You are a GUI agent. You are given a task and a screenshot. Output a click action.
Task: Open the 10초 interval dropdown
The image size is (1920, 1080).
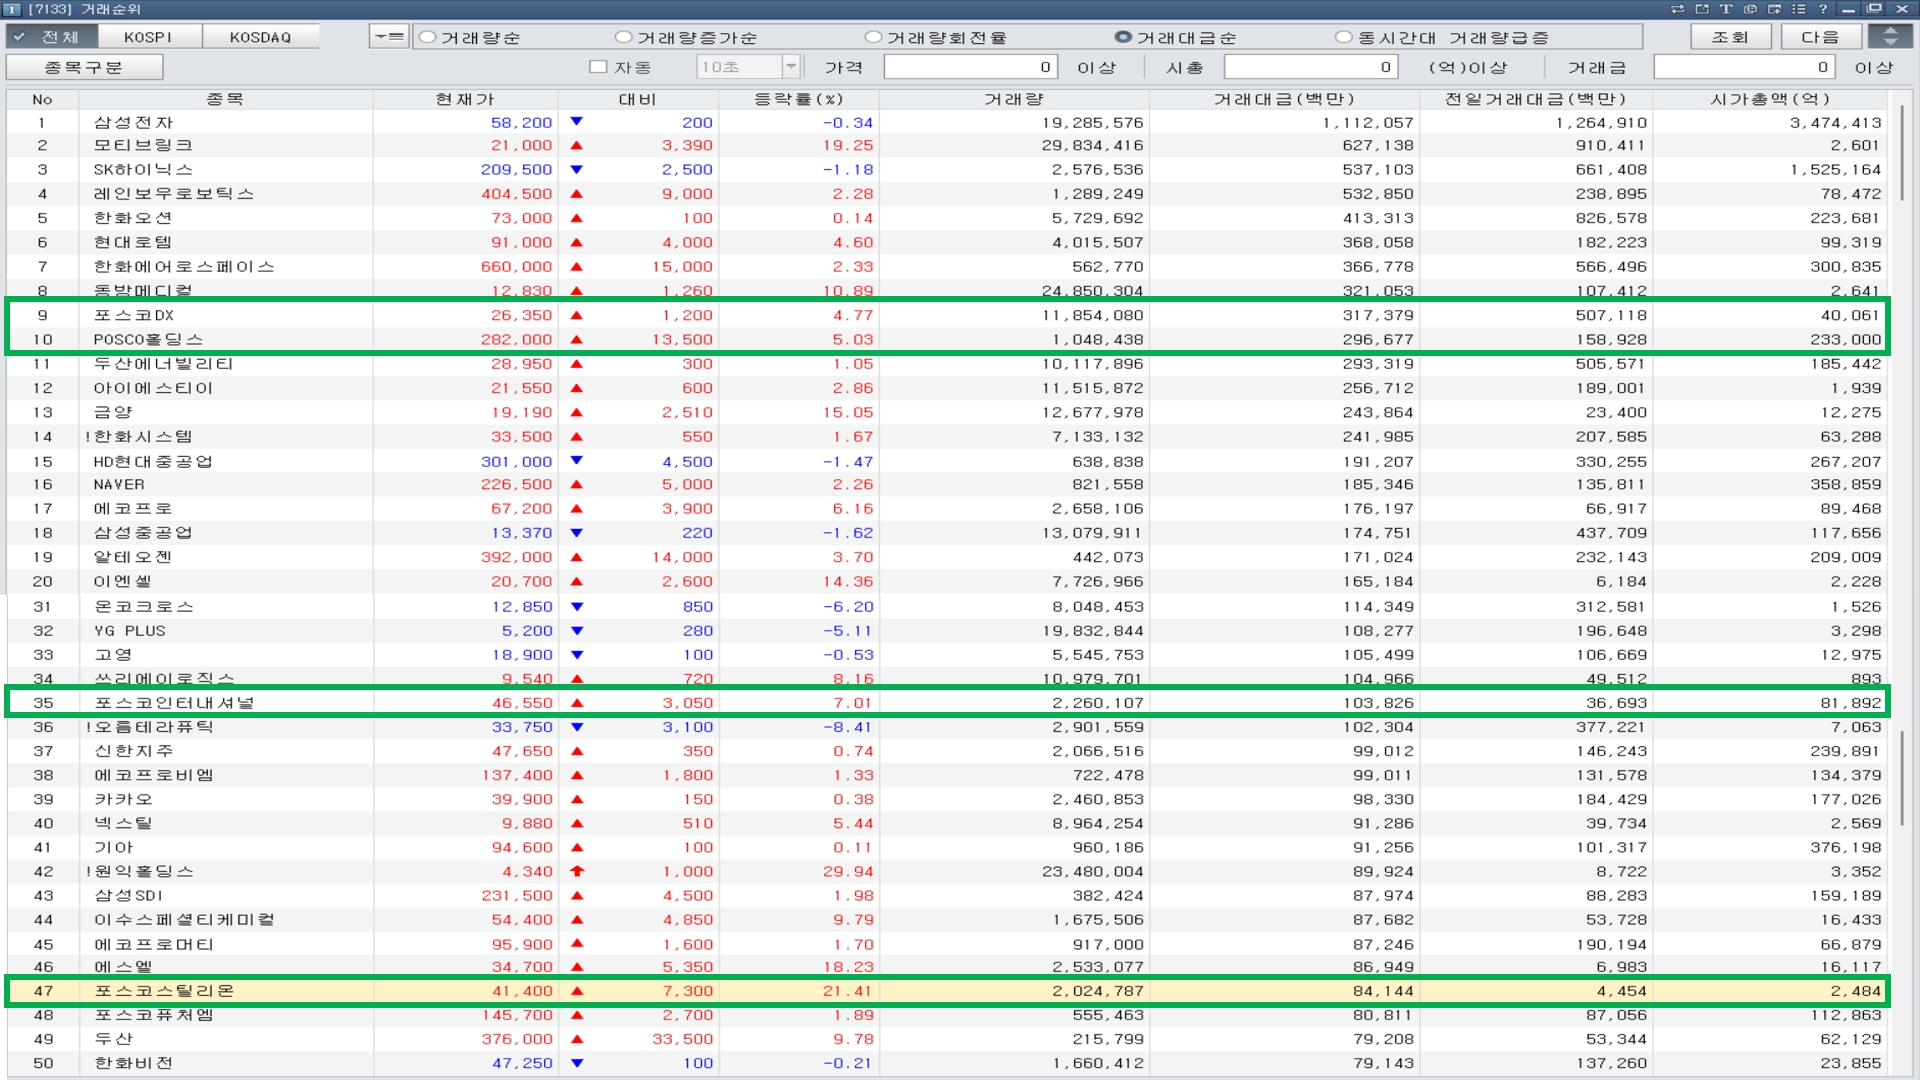[x=791, y=67]
